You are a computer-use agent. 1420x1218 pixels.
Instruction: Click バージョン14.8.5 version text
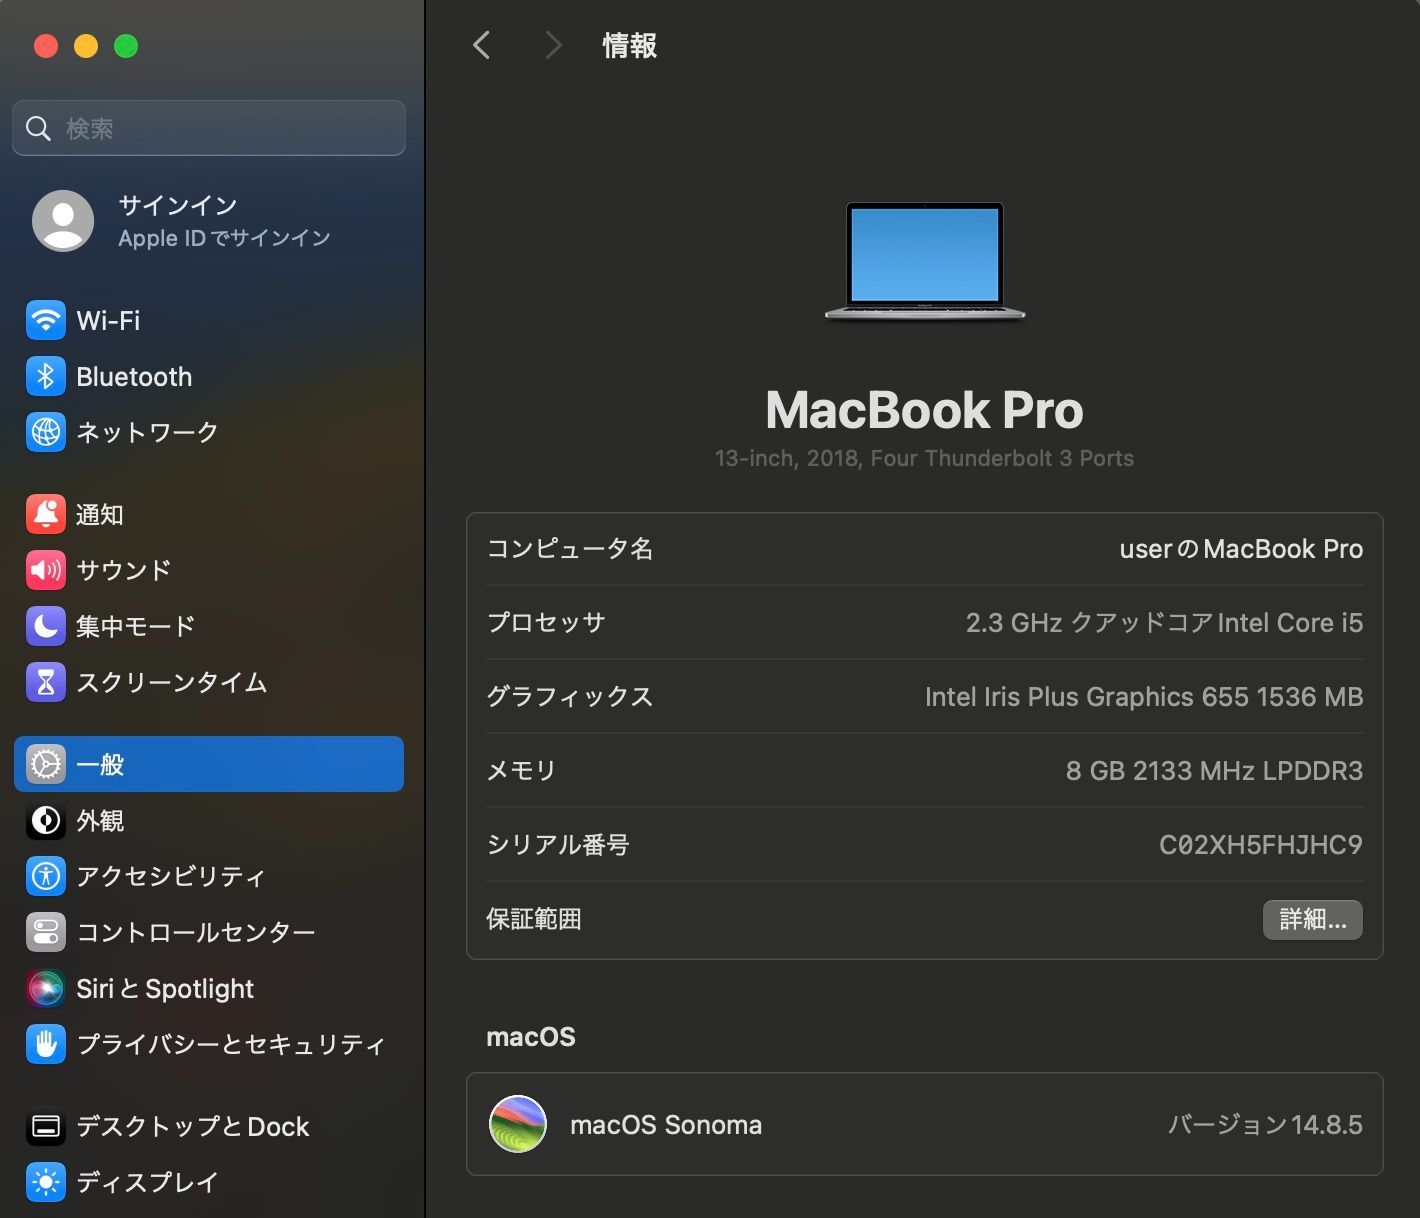[1265, 1125]
